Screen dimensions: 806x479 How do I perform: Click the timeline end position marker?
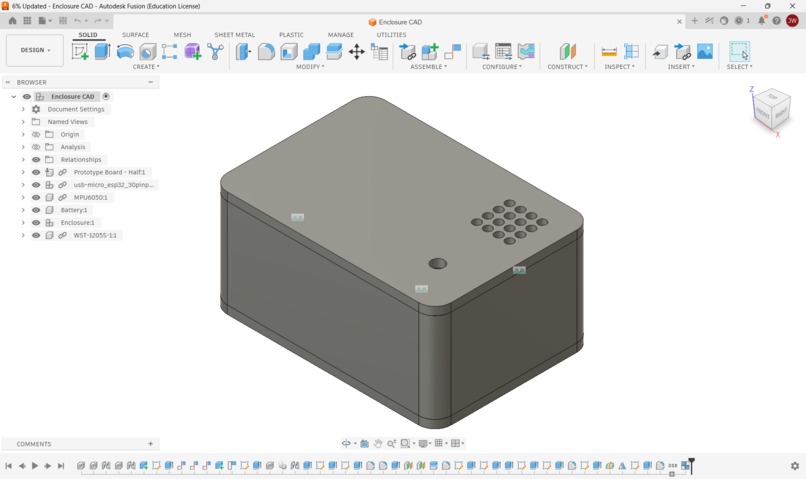[691, 465]
